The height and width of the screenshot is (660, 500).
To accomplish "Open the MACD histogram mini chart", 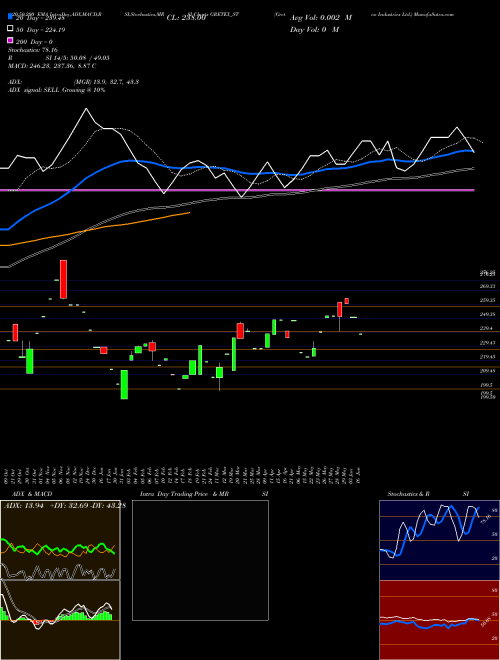I will click(60, 620).
